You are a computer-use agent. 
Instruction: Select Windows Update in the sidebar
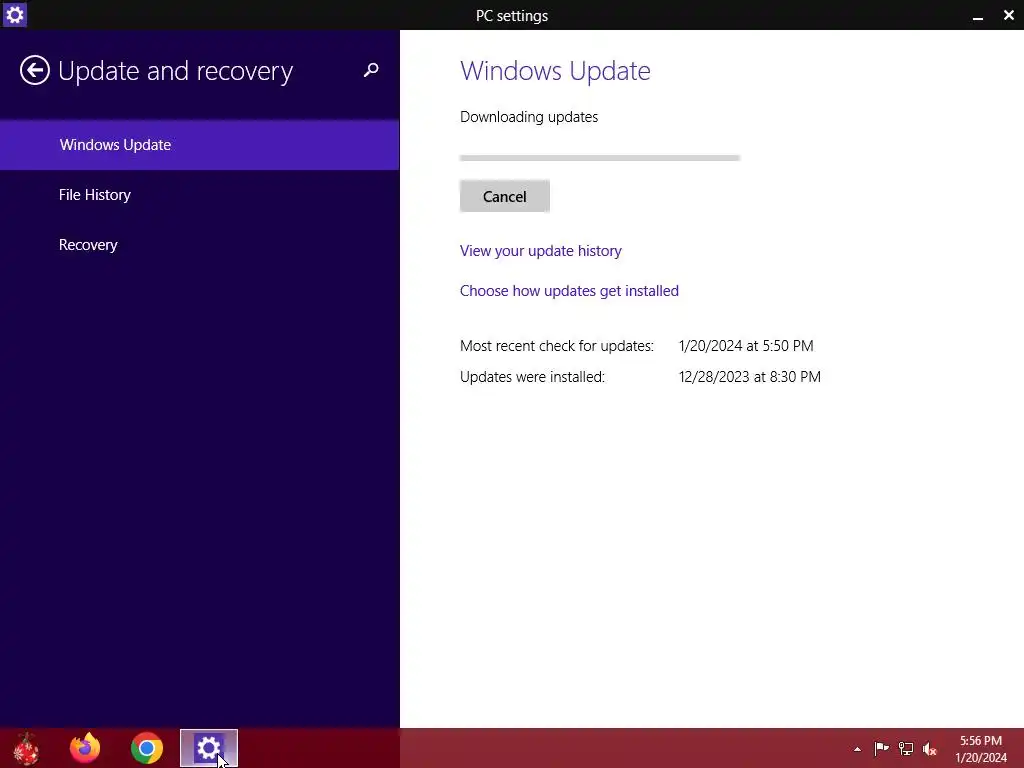tap(199, 145)
